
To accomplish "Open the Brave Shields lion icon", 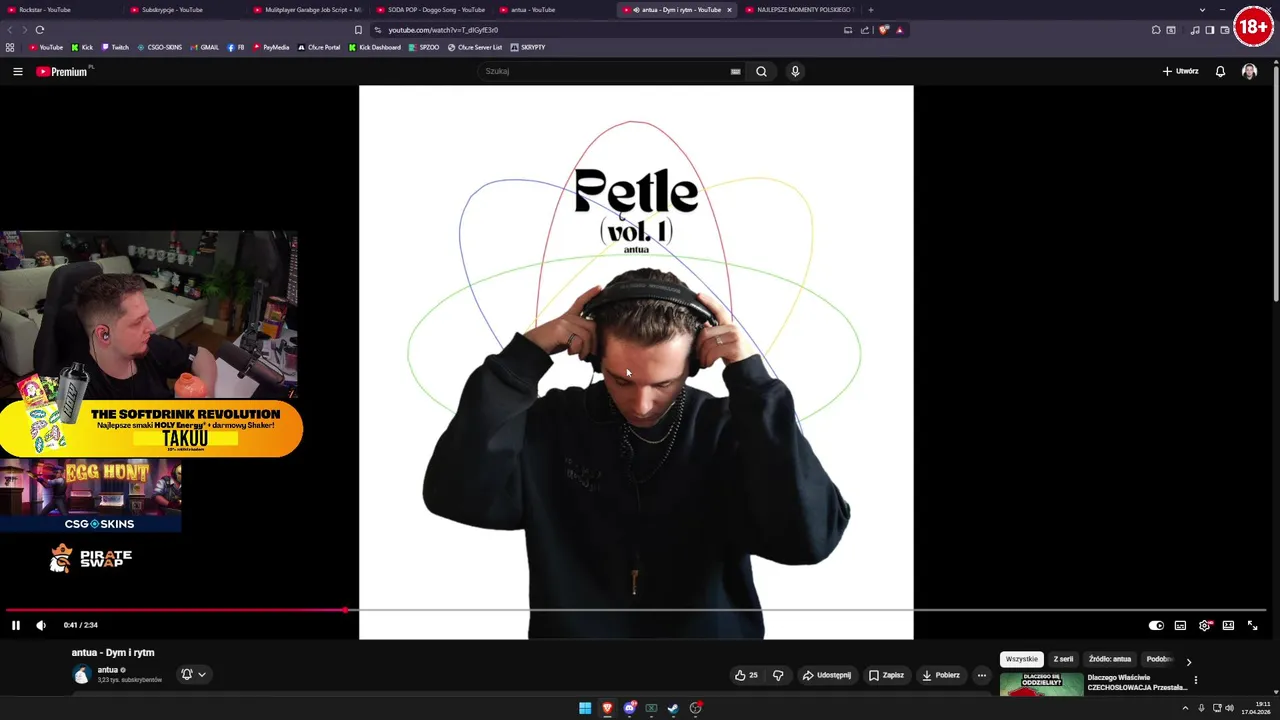I will point(883,30).
